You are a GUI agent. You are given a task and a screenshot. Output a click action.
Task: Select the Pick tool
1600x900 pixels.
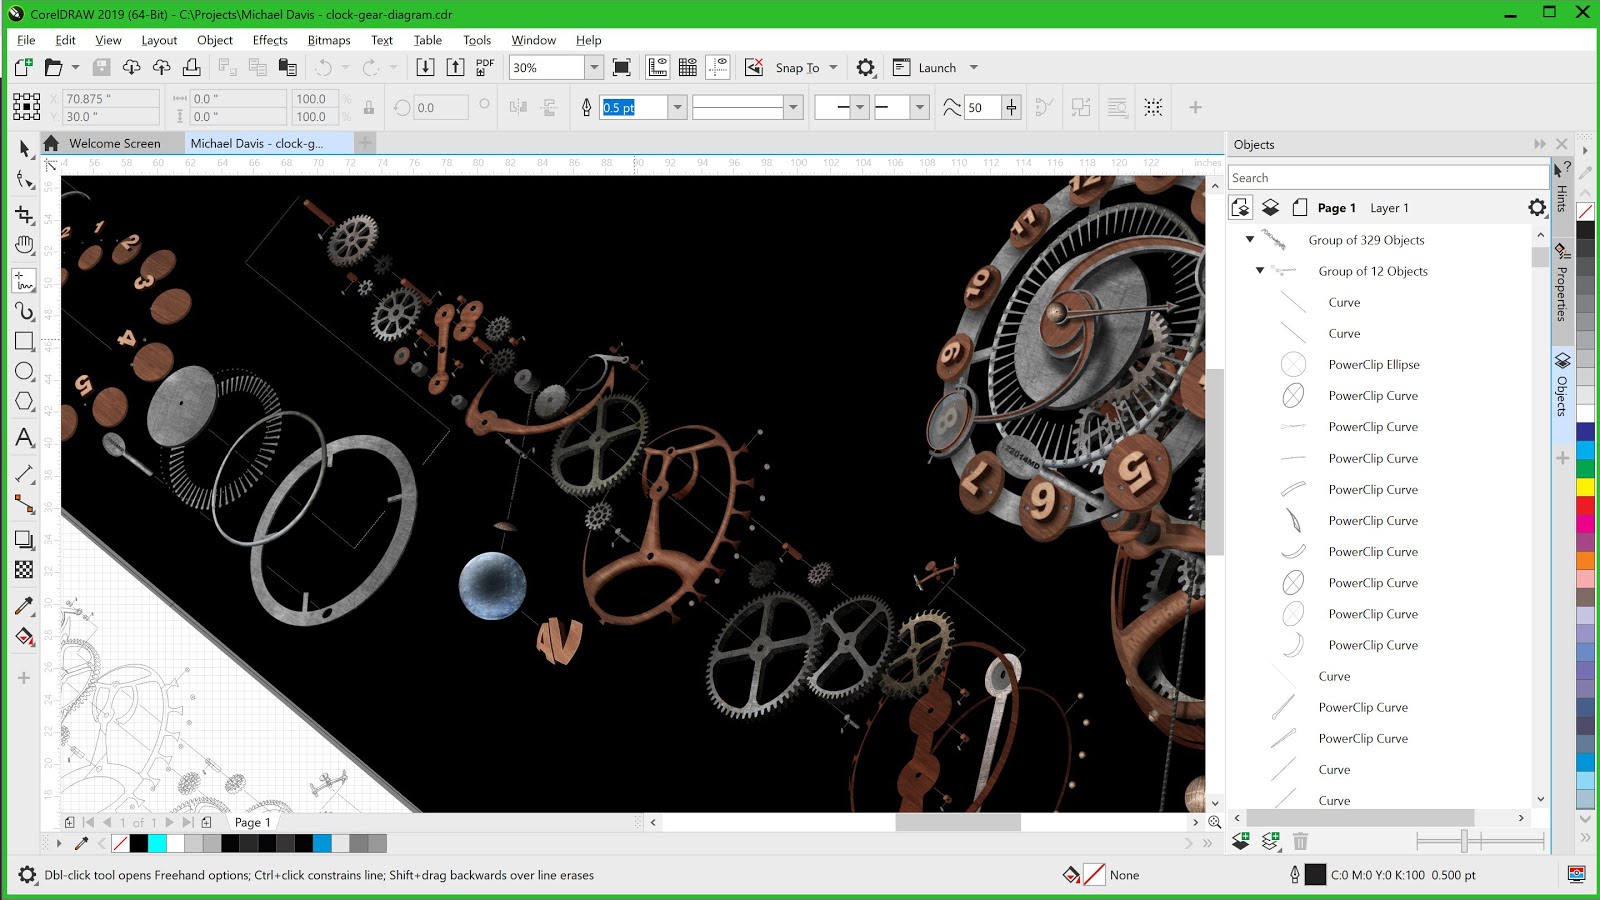(x=24, y=149)
